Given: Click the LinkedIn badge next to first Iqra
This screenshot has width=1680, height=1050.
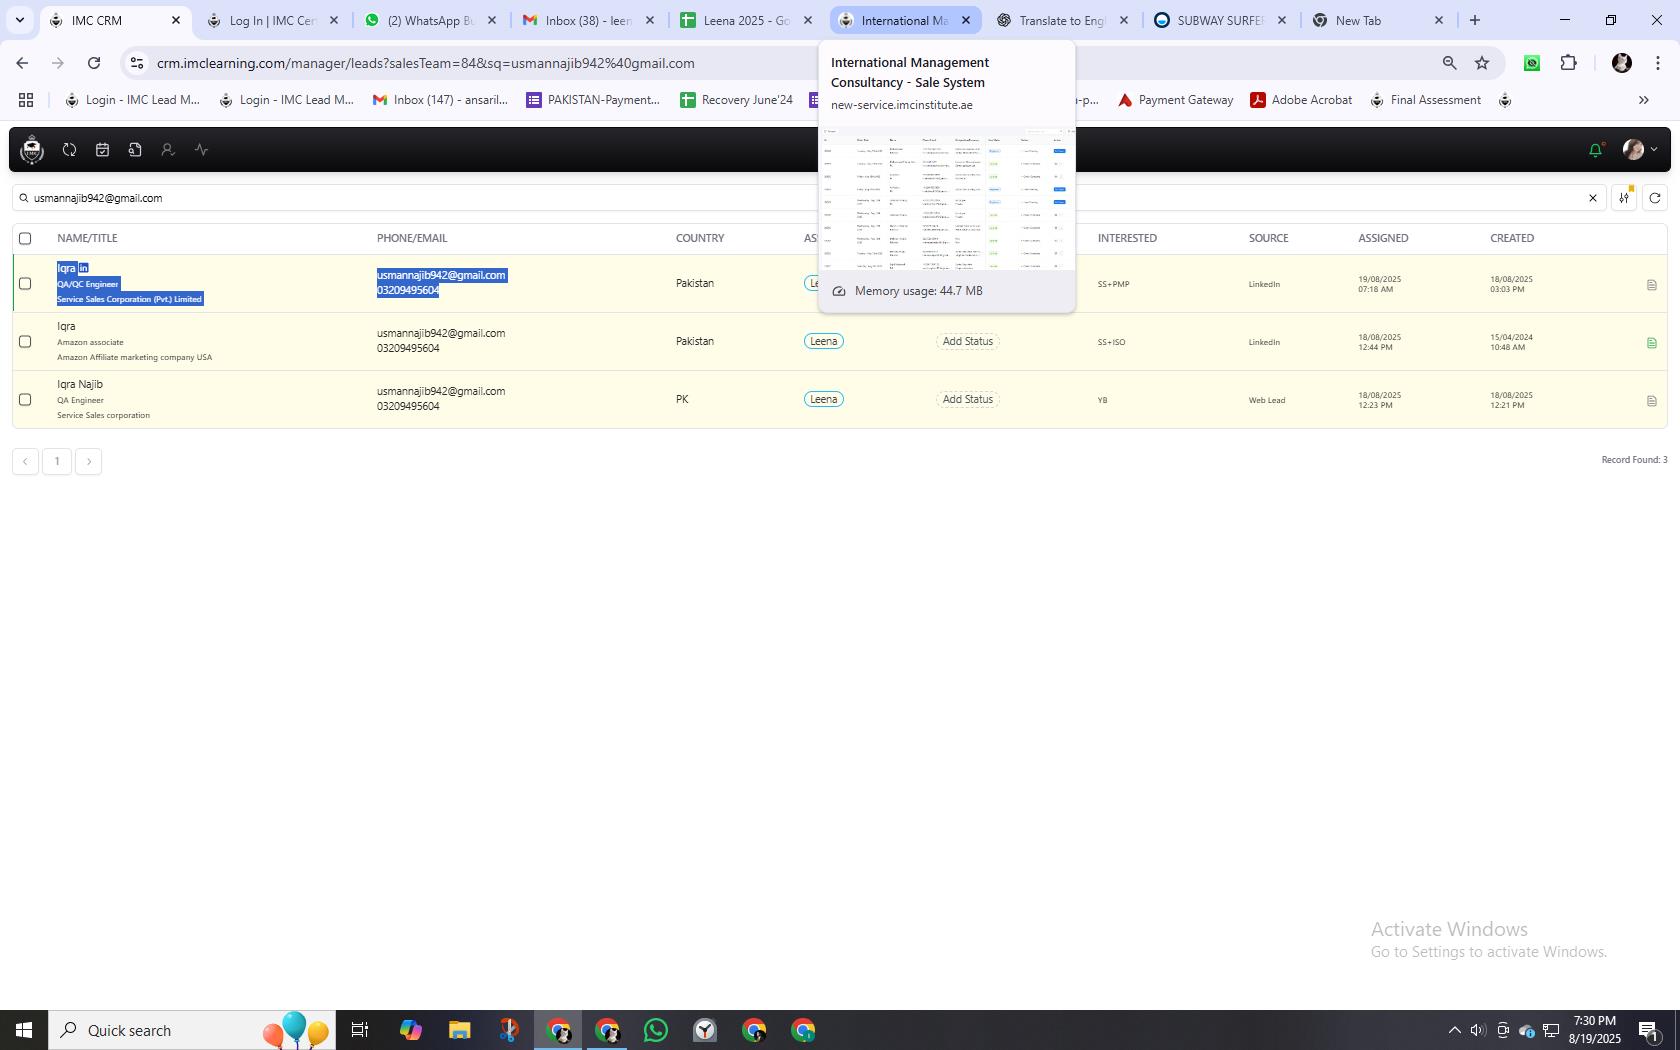Looking at the screenshot, I should coord(84,268).
